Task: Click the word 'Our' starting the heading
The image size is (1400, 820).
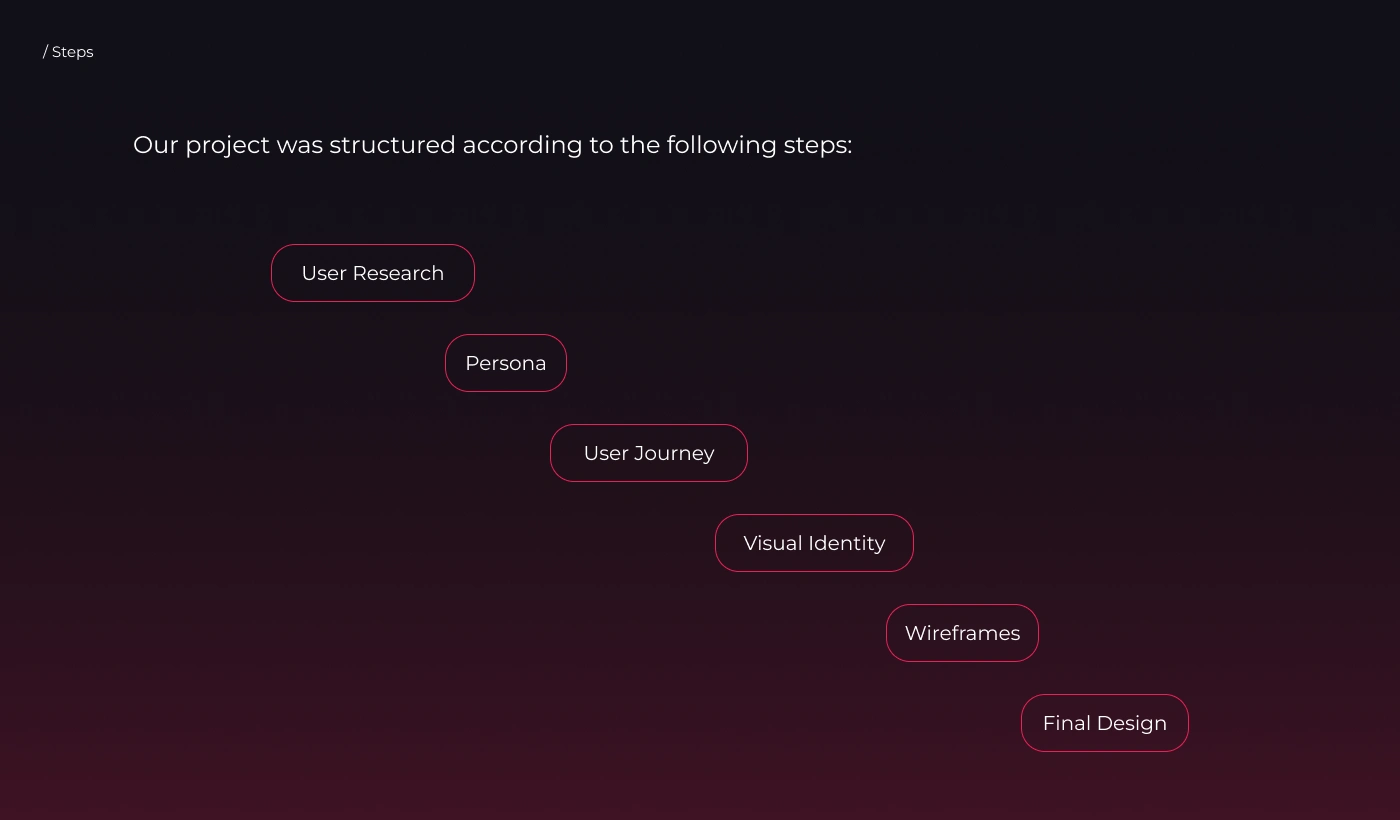Action: (x=155, y=145)
